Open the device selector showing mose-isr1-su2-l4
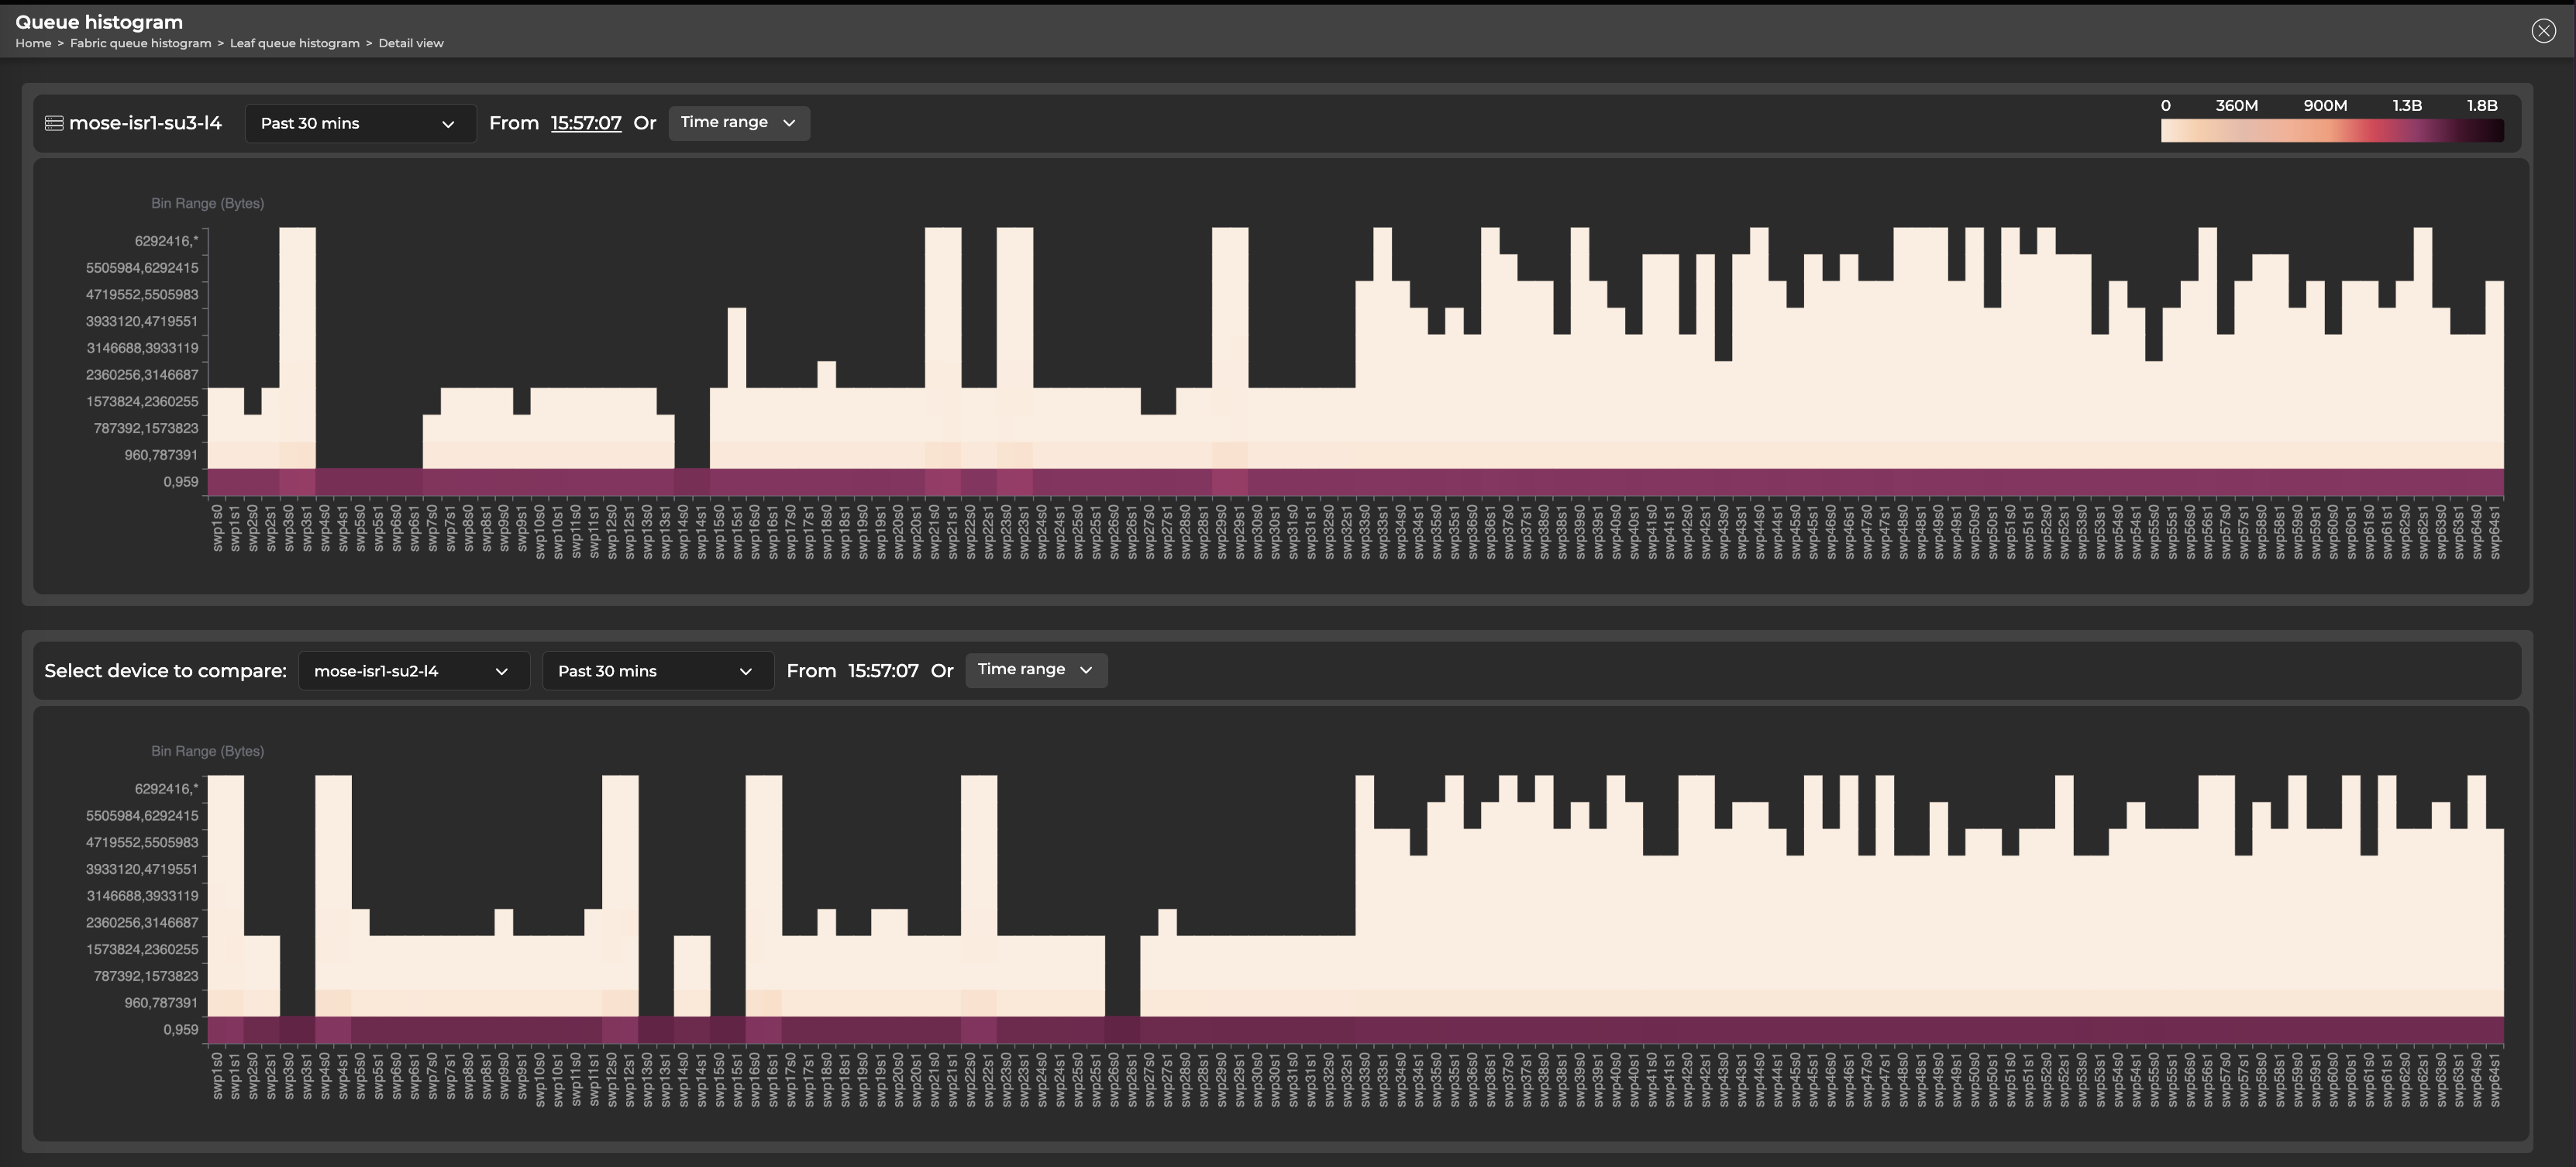This screenshot has height=1167, width=2576. (x=413, y=670)
